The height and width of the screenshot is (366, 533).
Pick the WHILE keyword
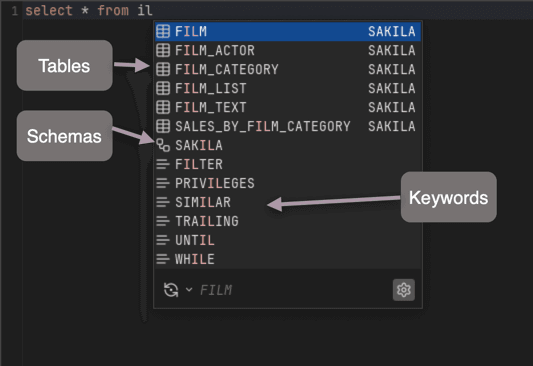click(288, 259)
